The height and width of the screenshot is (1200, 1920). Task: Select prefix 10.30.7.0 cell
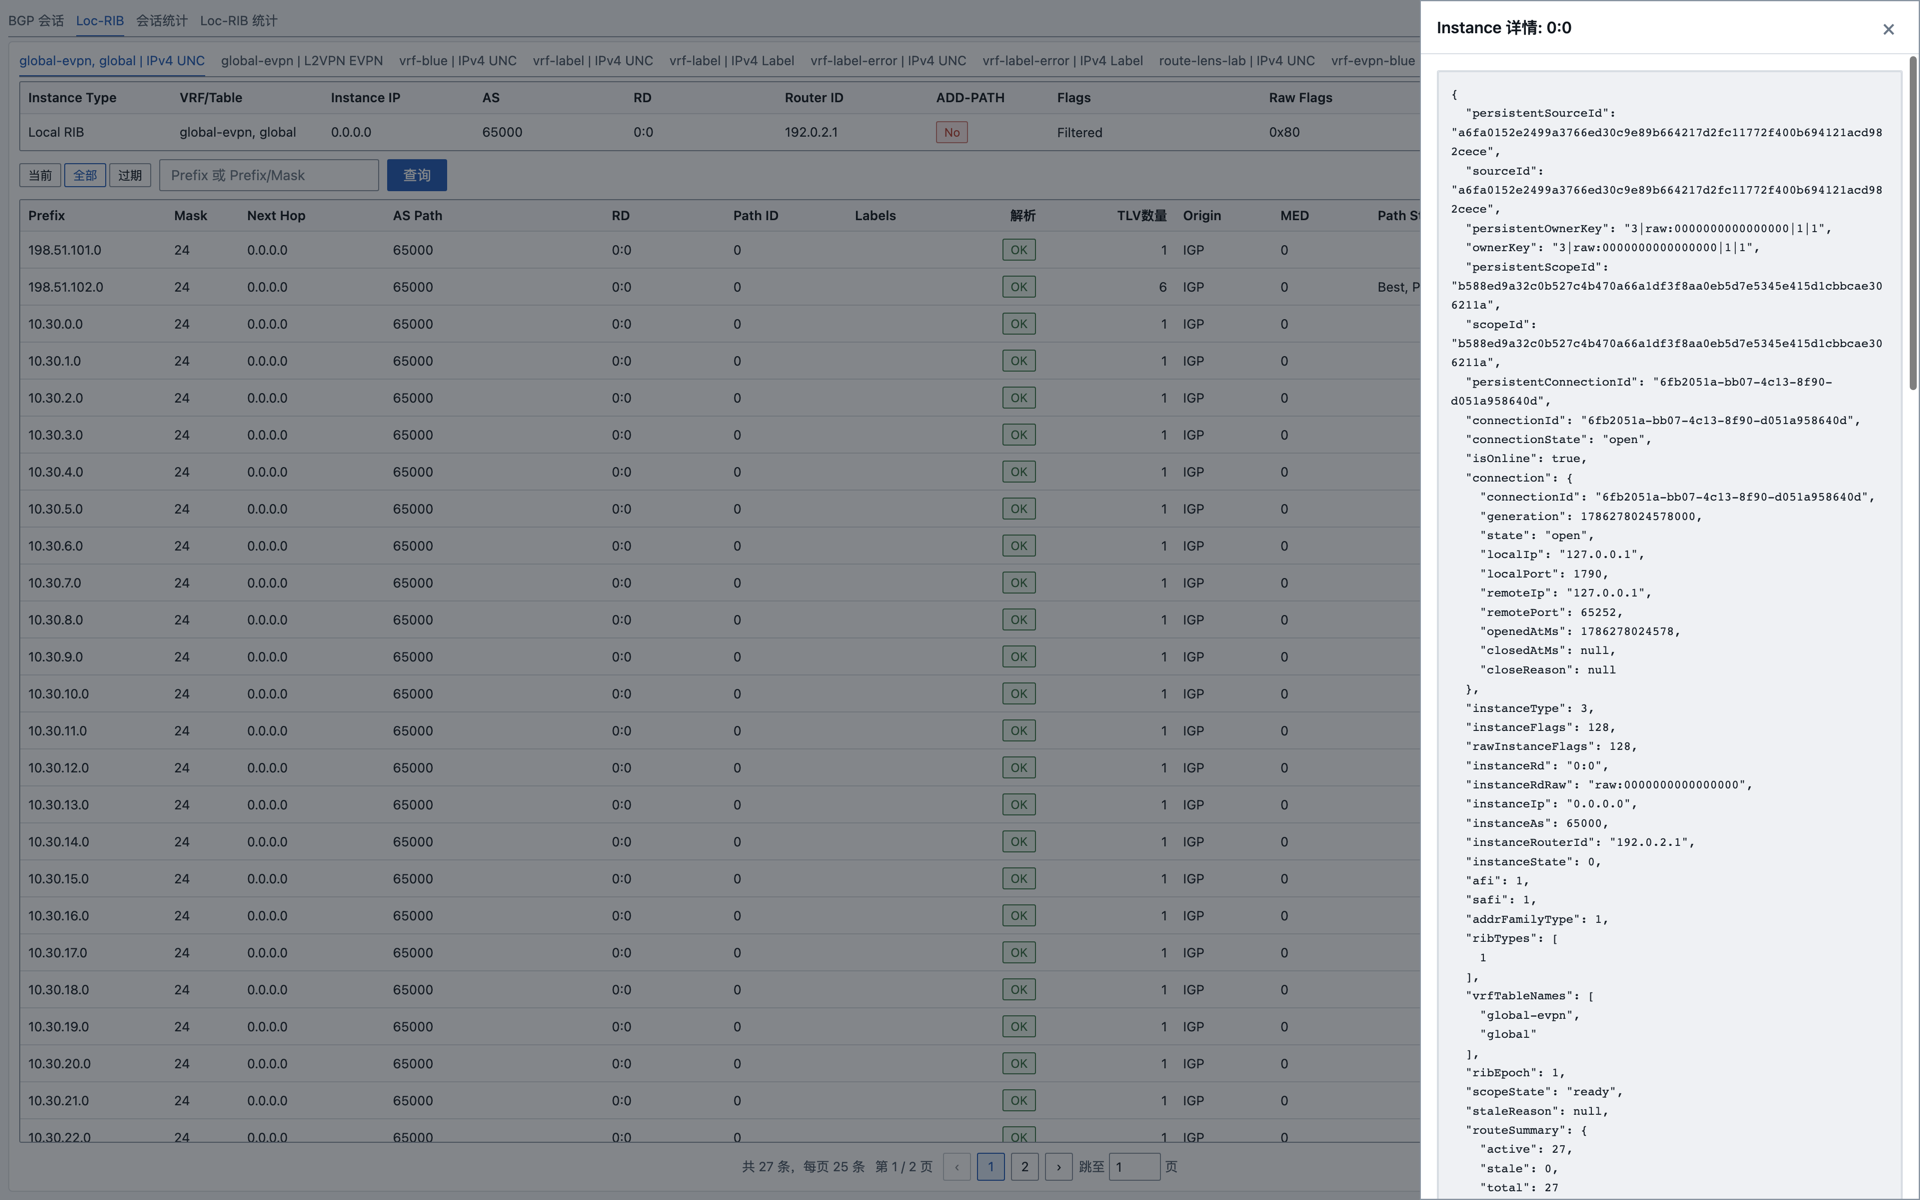click(x=55, y=583)
